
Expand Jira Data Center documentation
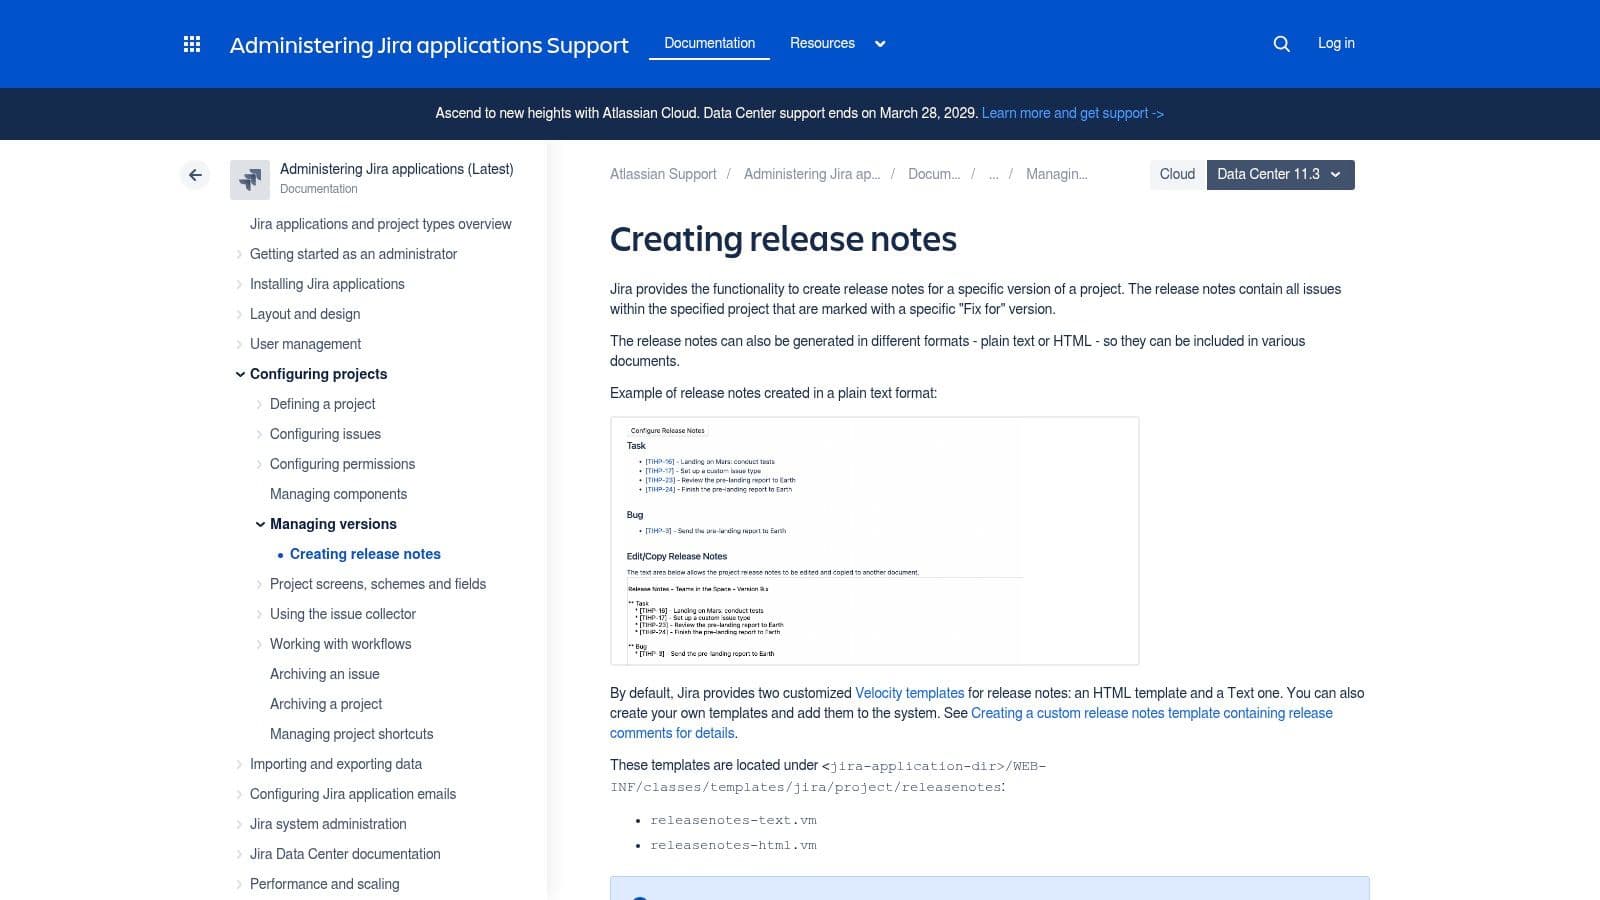click(x=240, y=854)
